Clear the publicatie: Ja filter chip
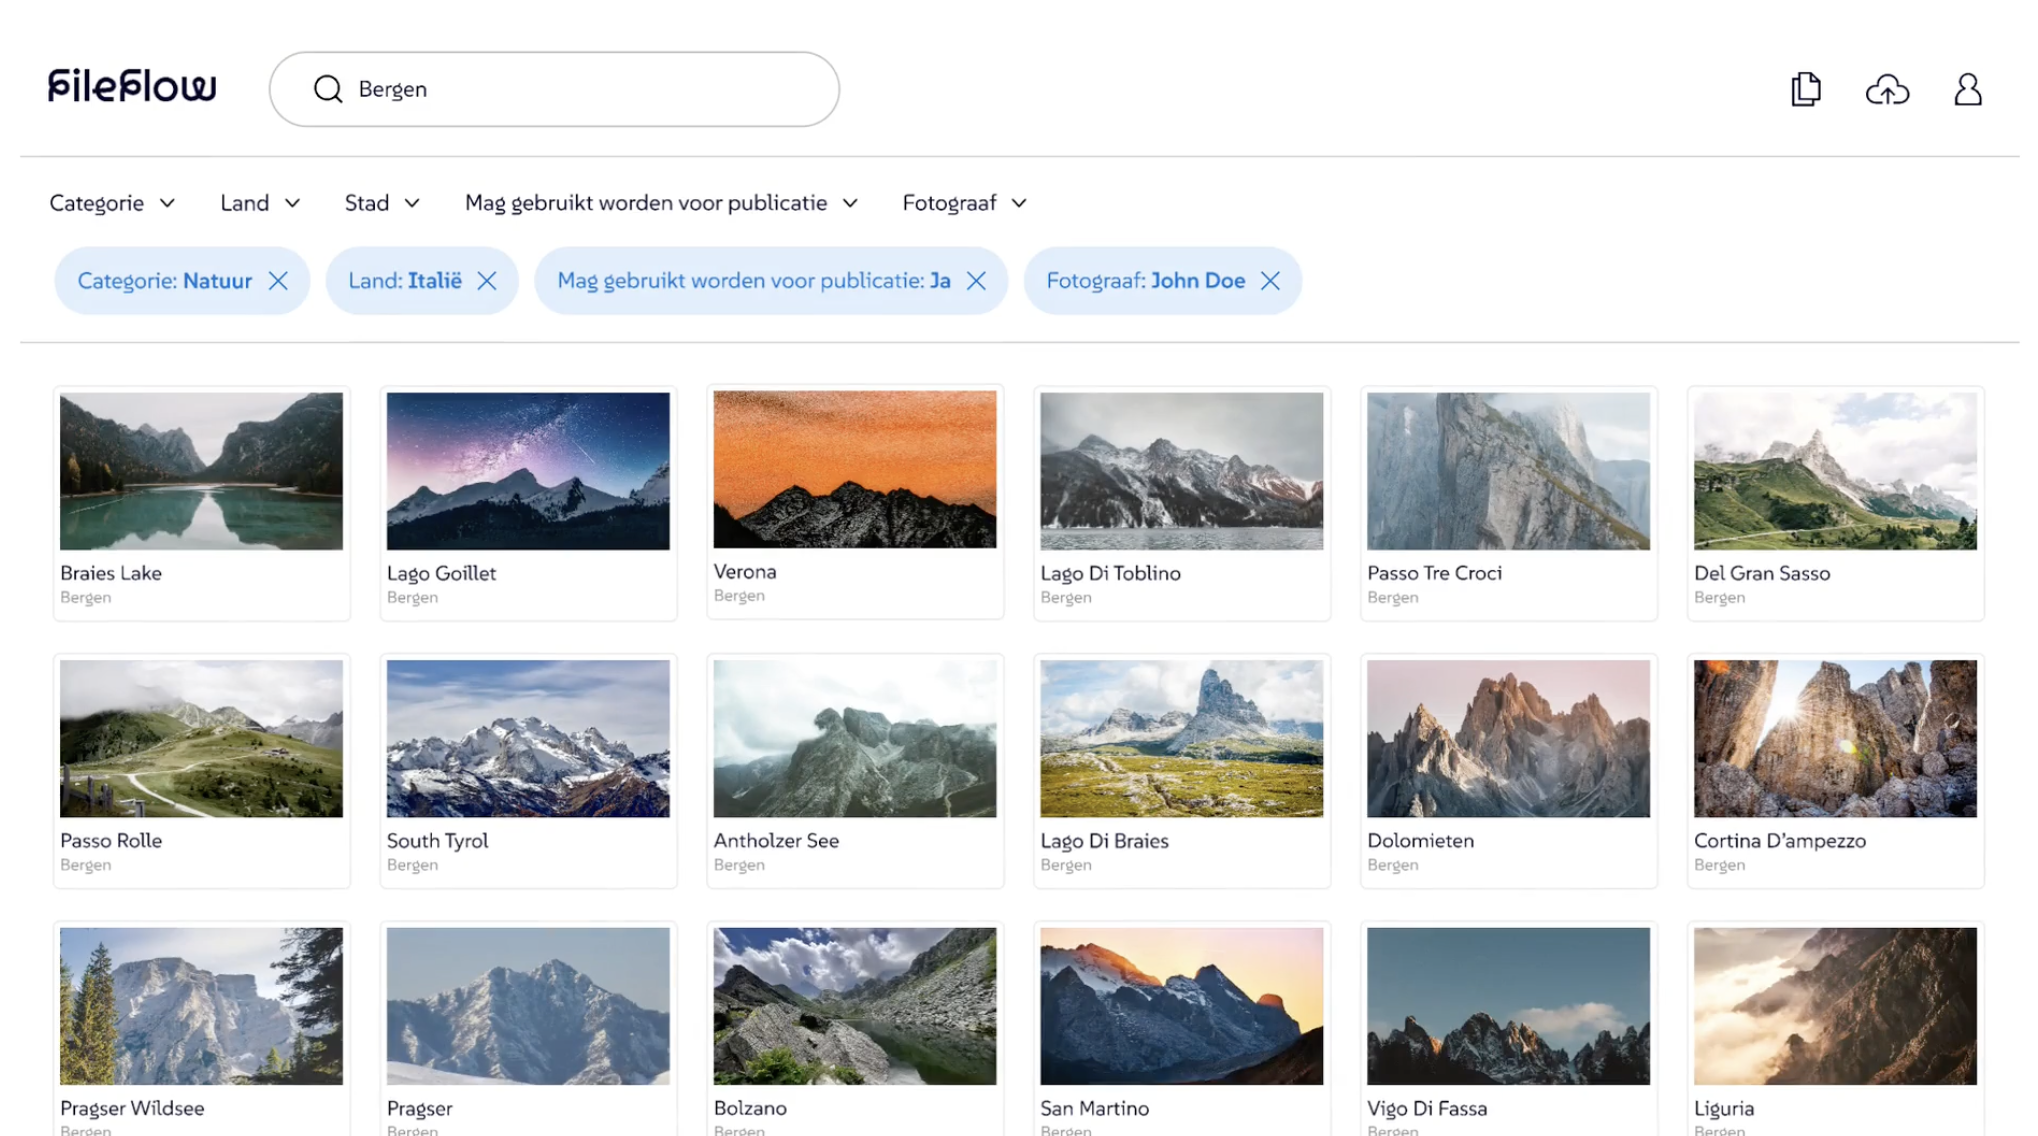The height and width of the screenshot is (1136, 2038). (x=976, y=281)
